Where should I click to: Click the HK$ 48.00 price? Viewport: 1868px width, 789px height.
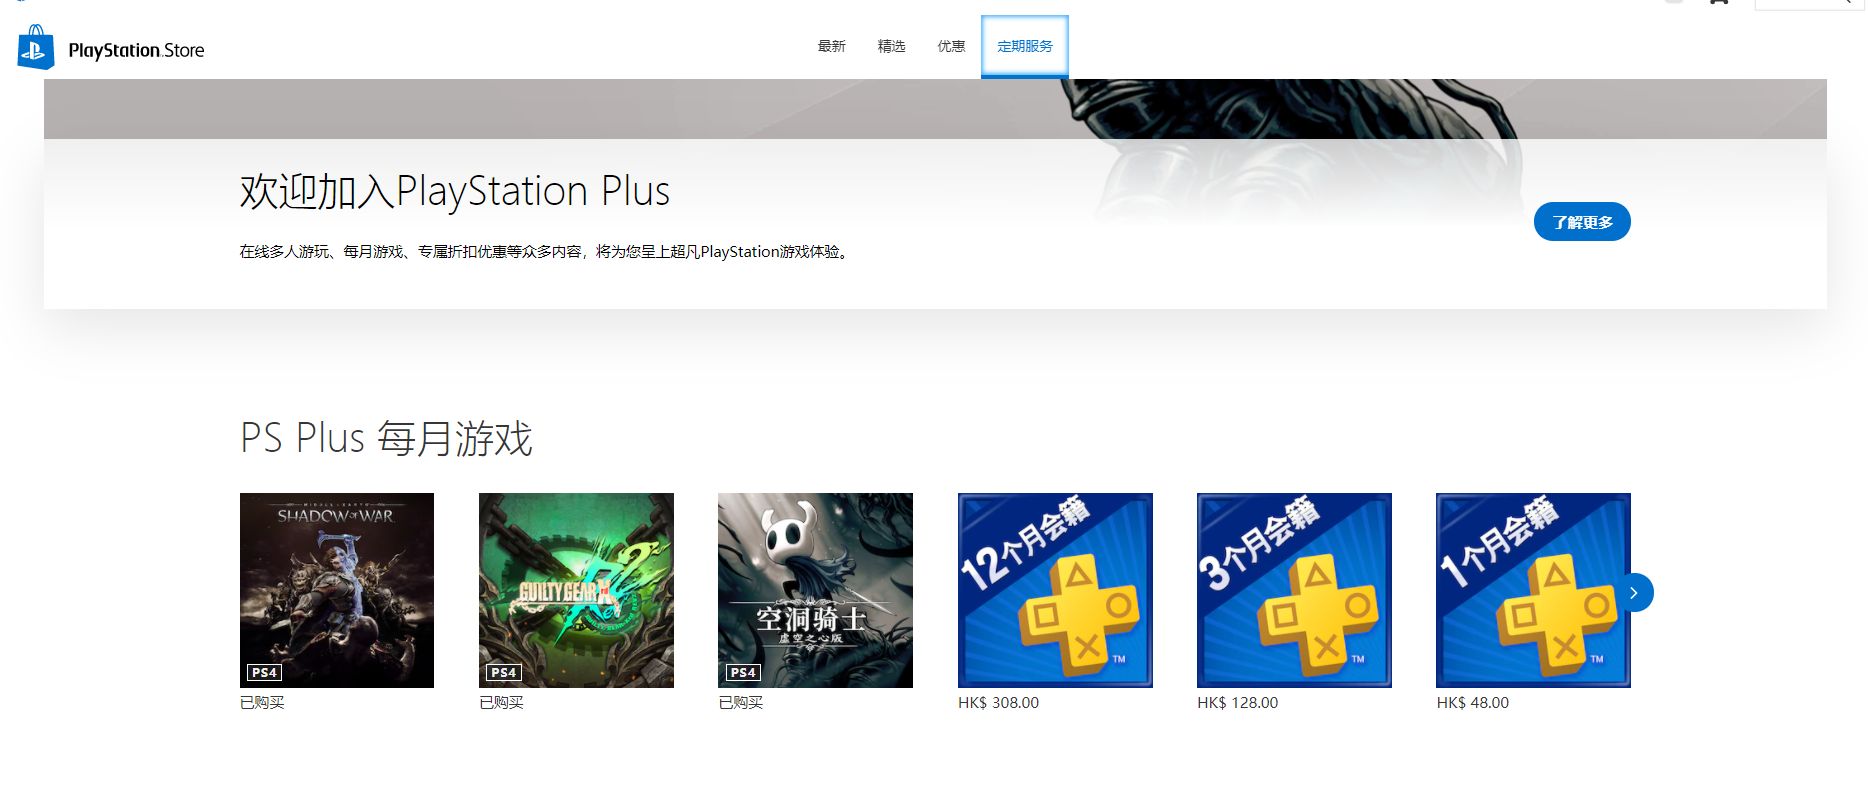click(x=1473, y=703)
